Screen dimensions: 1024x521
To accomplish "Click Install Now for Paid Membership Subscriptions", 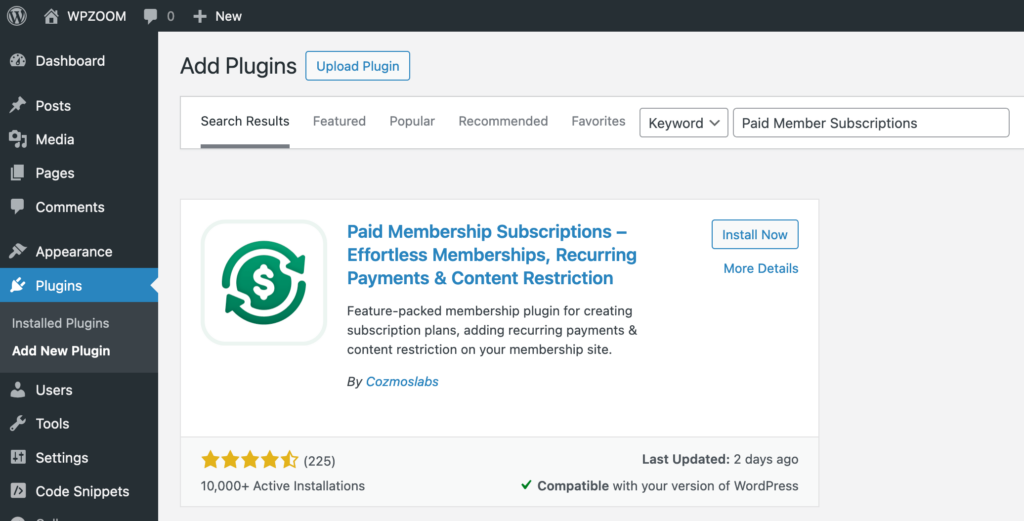I will [x=755, y=234].
